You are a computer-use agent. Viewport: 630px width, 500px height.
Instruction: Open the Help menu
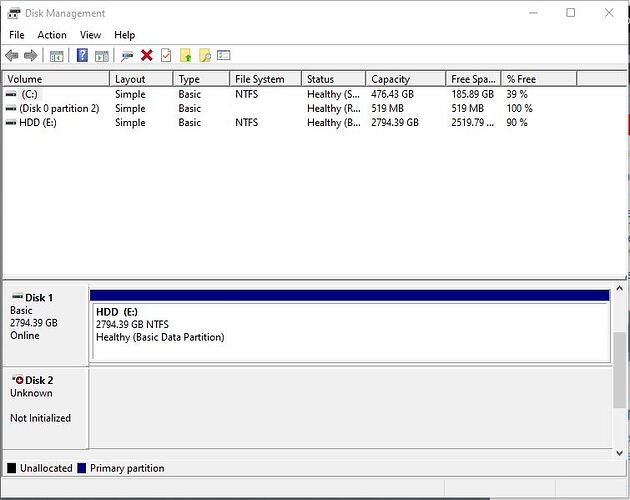pos(125,35)
